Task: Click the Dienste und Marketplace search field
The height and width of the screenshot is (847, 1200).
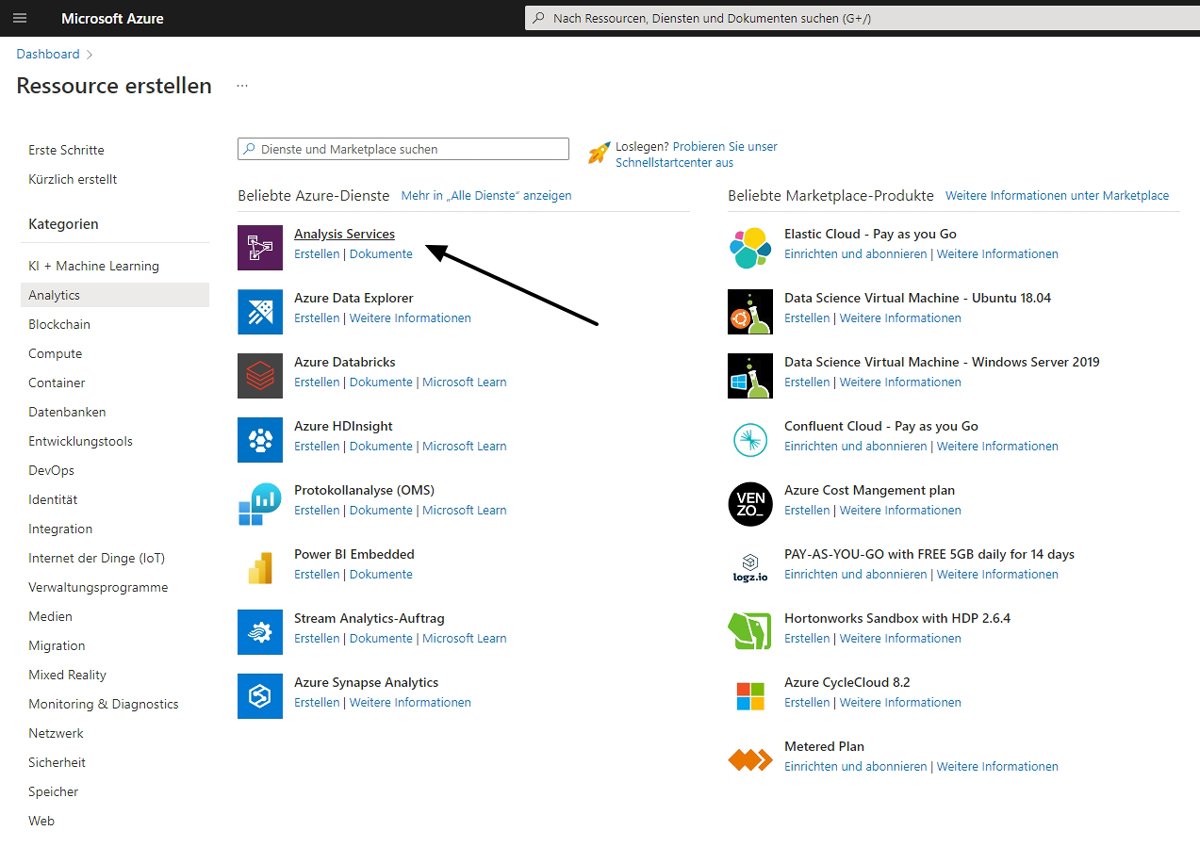Action: pos(403,148)
